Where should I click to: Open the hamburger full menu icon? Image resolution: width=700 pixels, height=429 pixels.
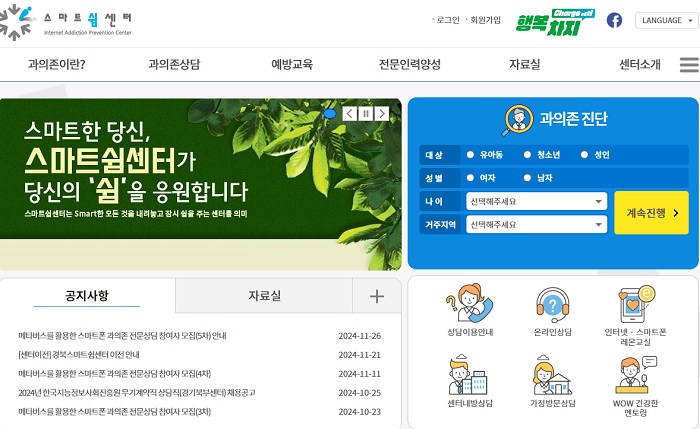688,65
